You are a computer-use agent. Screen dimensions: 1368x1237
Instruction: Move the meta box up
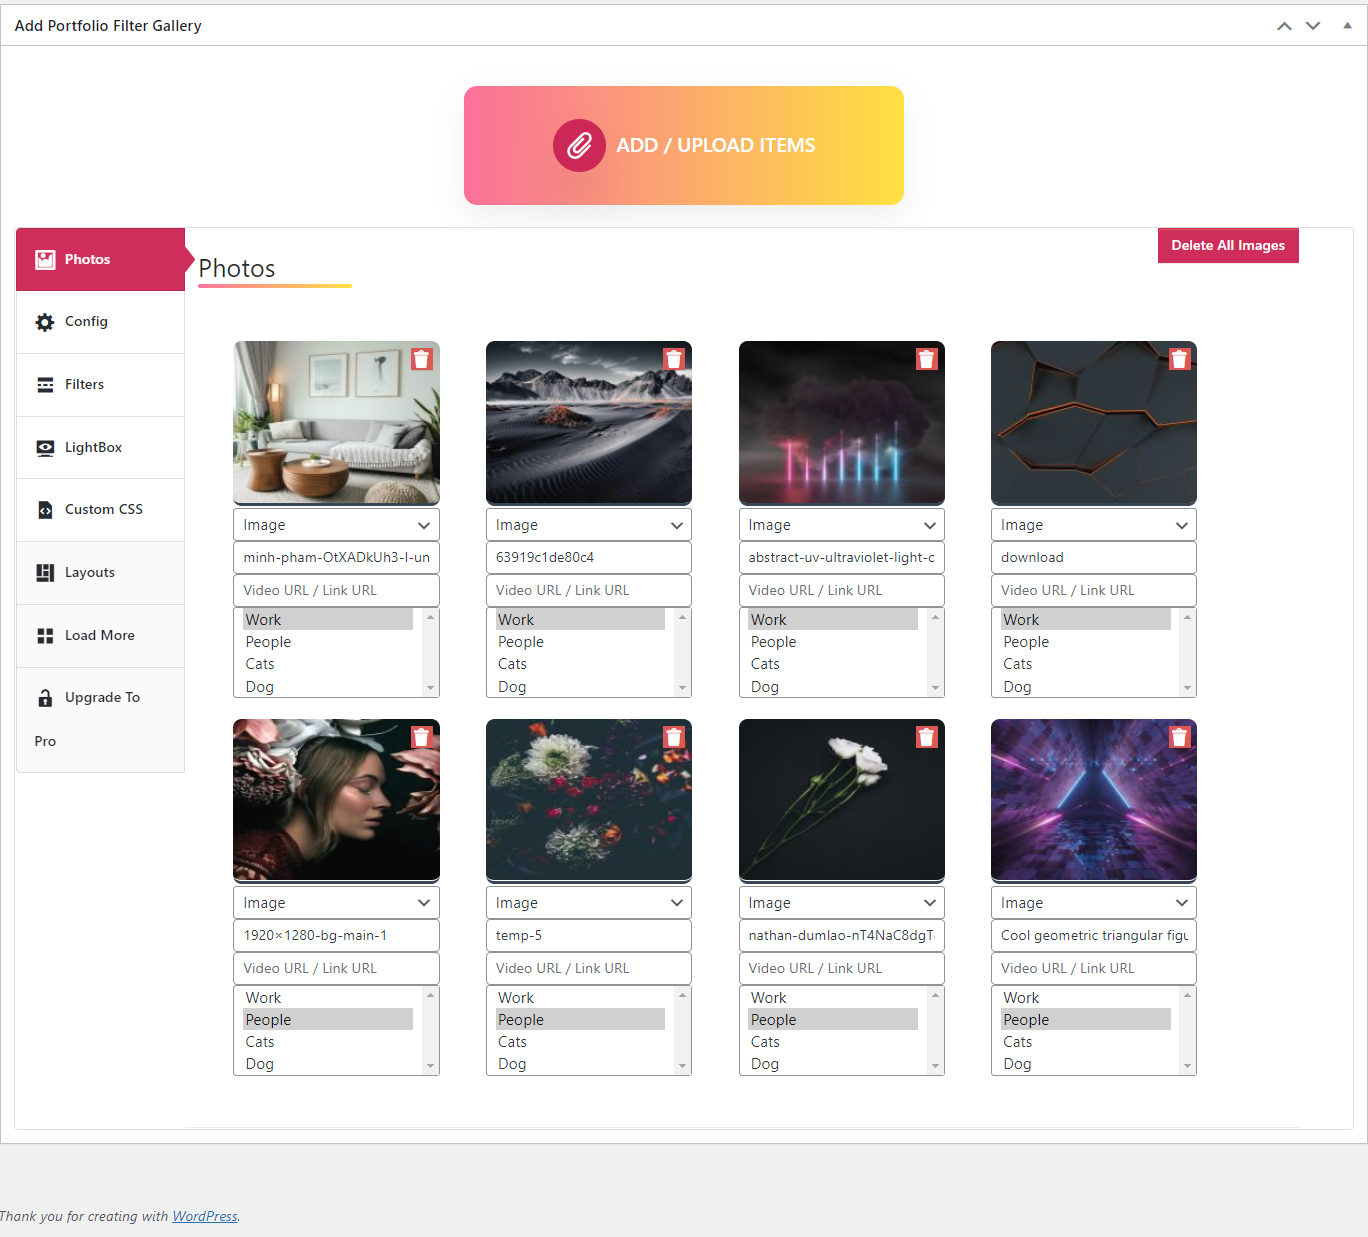click(1285, 26)
